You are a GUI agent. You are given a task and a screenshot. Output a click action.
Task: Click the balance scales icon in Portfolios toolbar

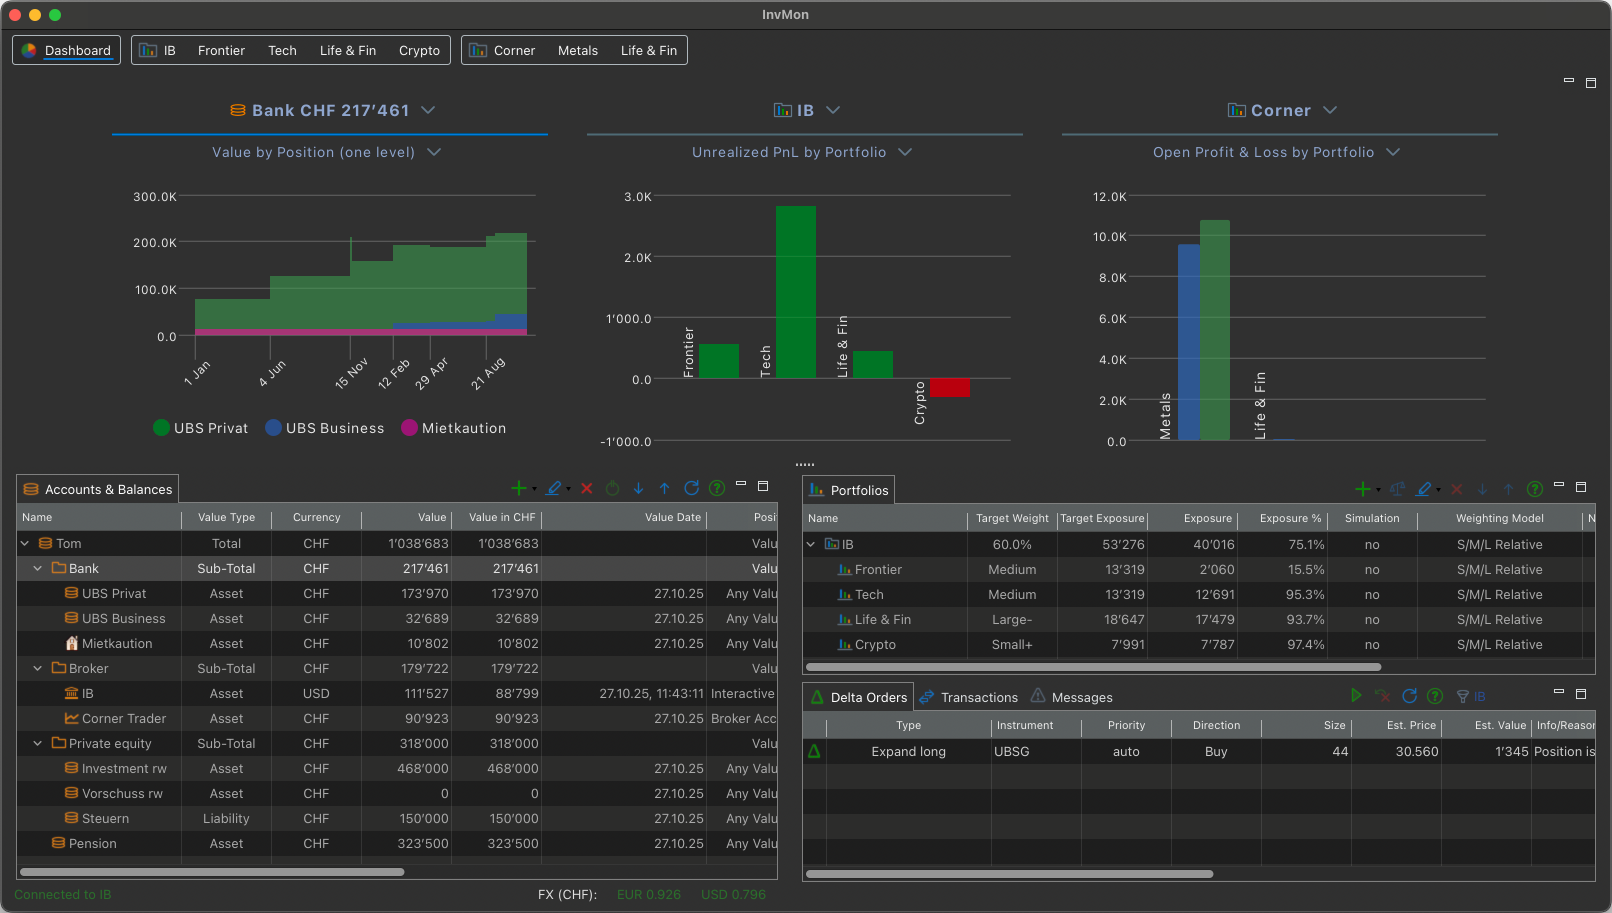click(x=1397, y=489)
